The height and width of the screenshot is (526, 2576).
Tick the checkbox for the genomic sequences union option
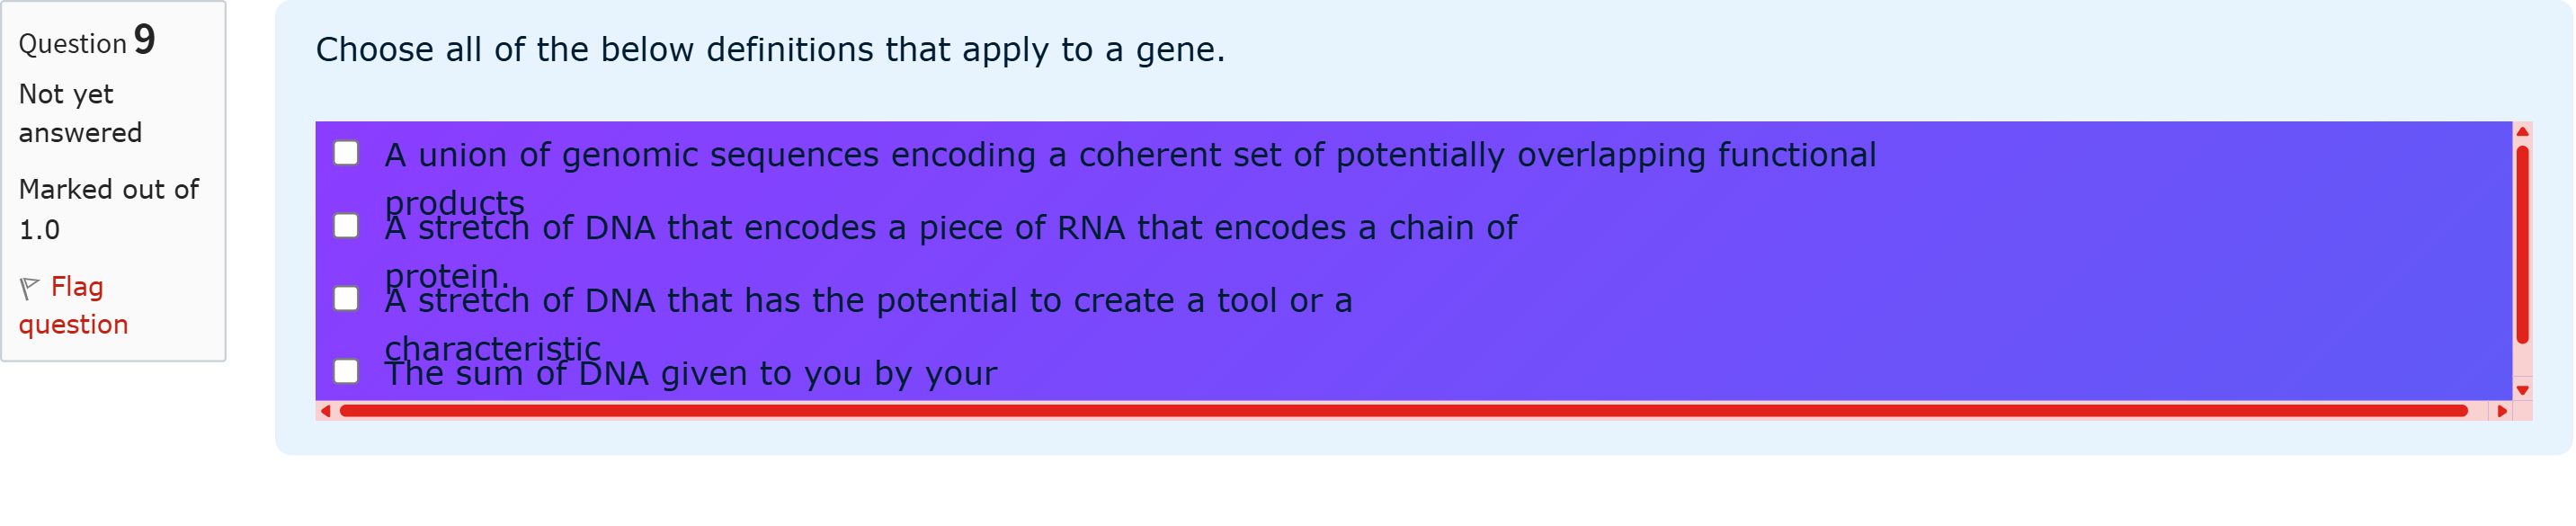point(346,153)
